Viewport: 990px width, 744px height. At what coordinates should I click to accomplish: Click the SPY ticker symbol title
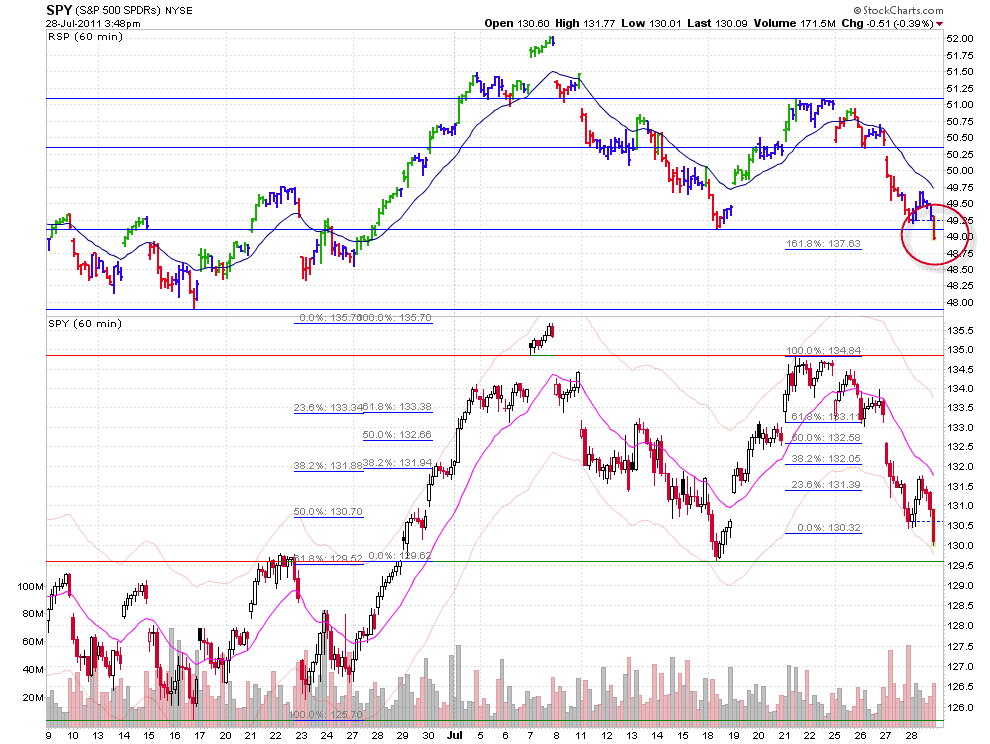(x=59, y=10)
